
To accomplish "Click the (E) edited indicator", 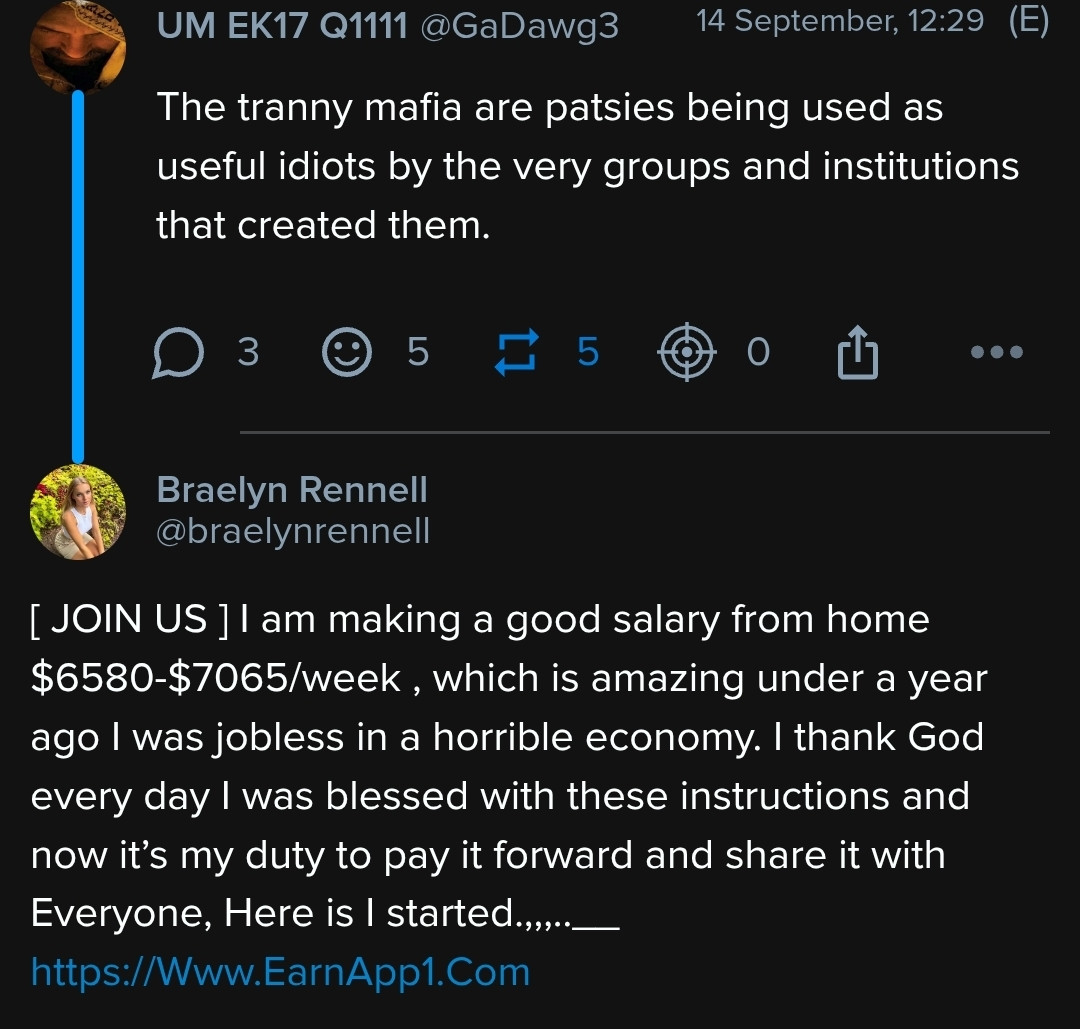I will [1028, 21].
